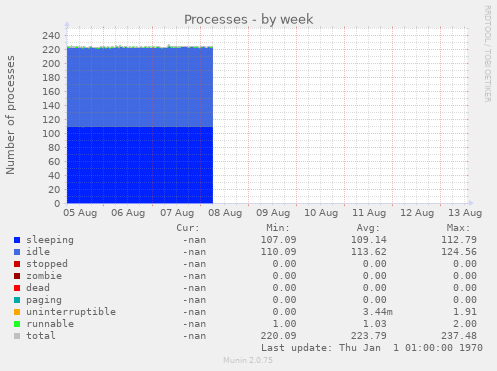Click the total row's Cur -nan value
Viewport: 497px width, 371px height.
click(x=194, y=336)
